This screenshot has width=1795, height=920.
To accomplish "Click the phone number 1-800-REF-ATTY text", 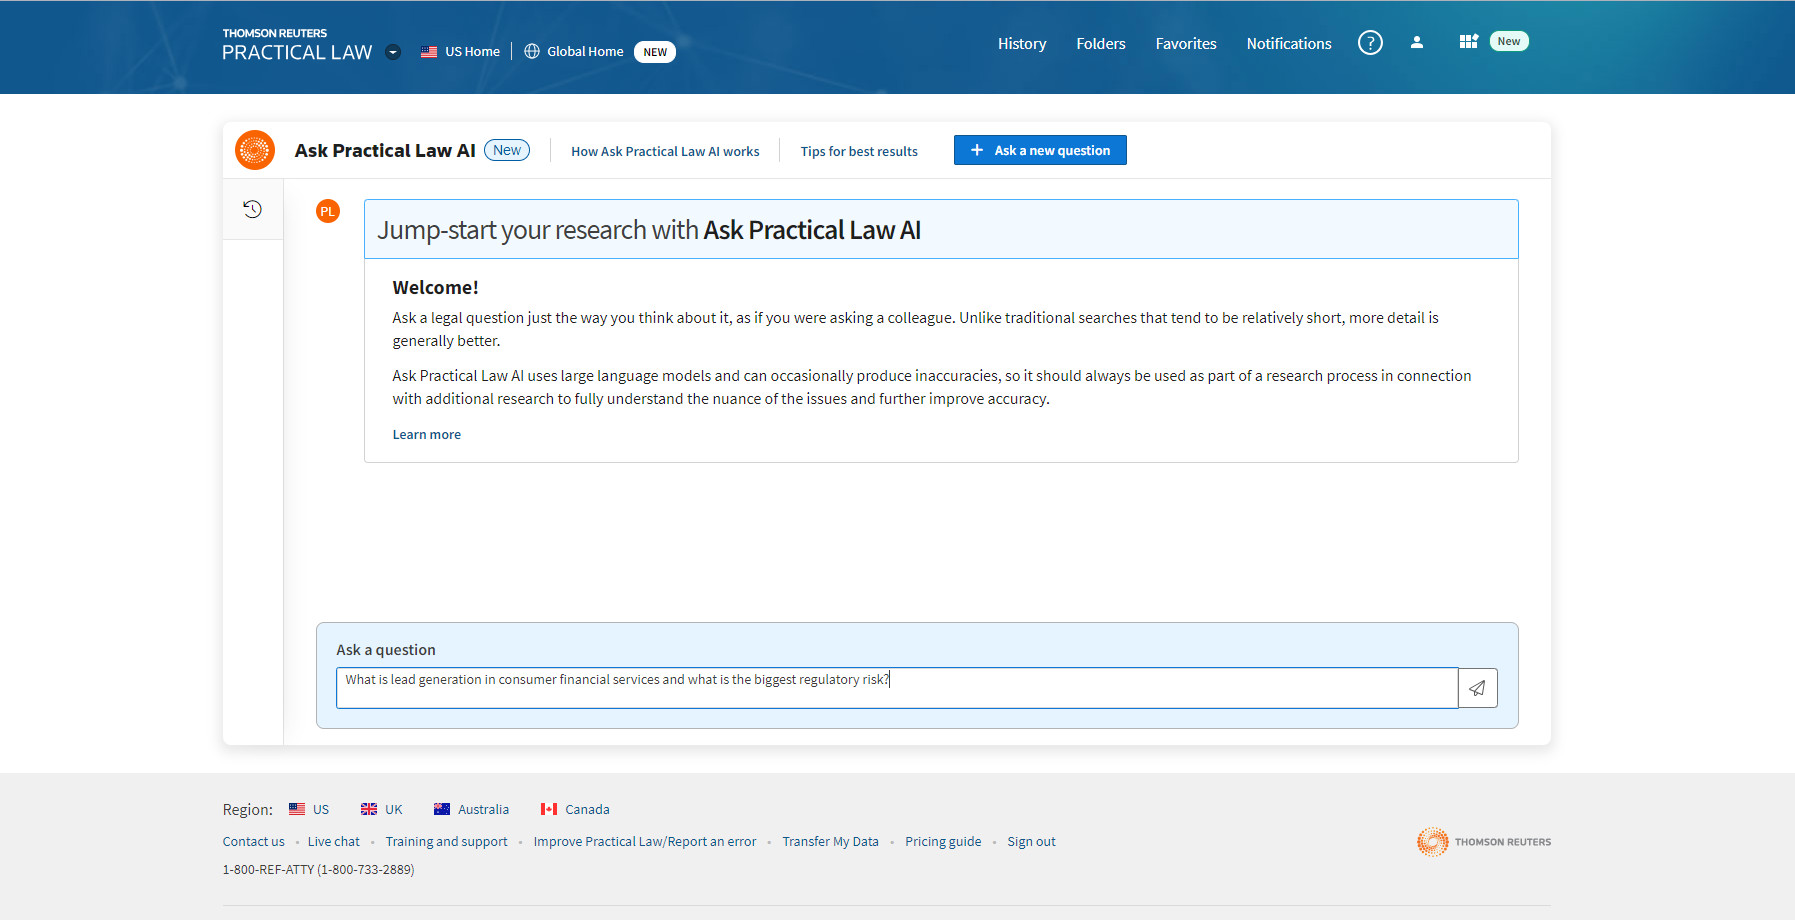I will (x=318, y=869).
